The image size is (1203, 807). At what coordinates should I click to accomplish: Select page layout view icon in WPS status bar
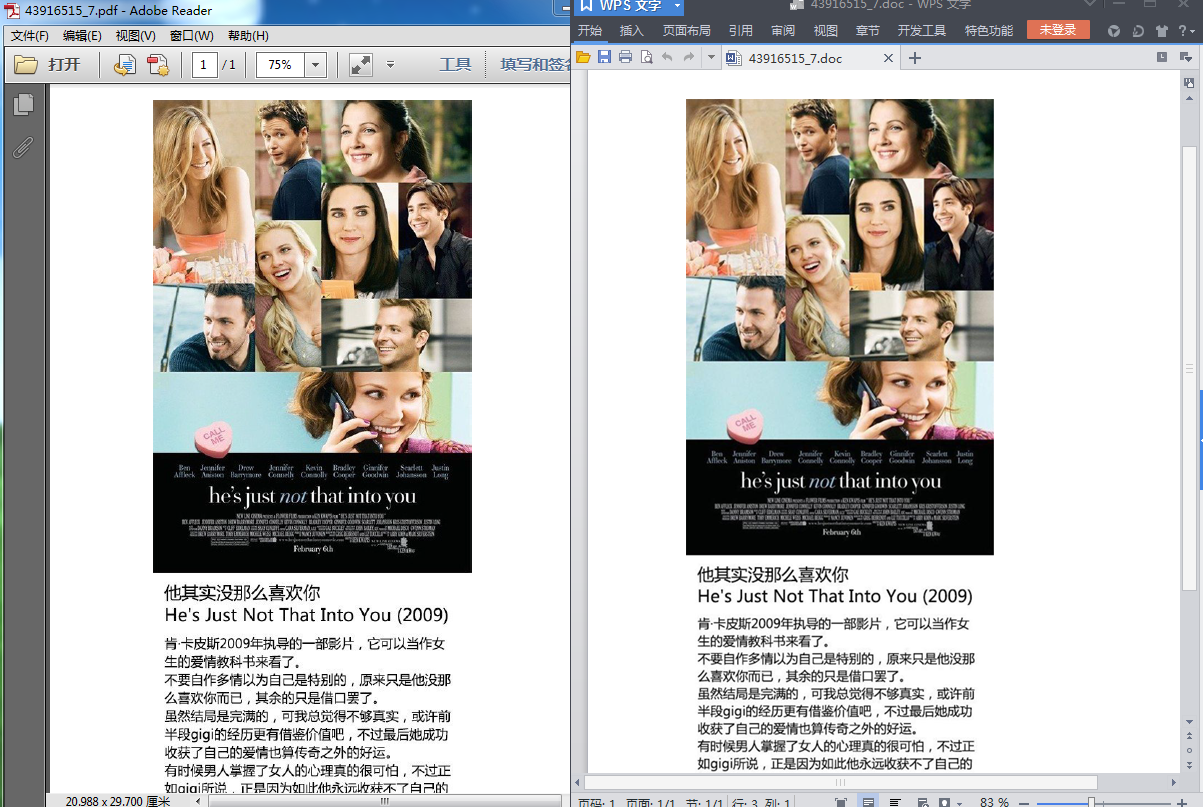868,802
